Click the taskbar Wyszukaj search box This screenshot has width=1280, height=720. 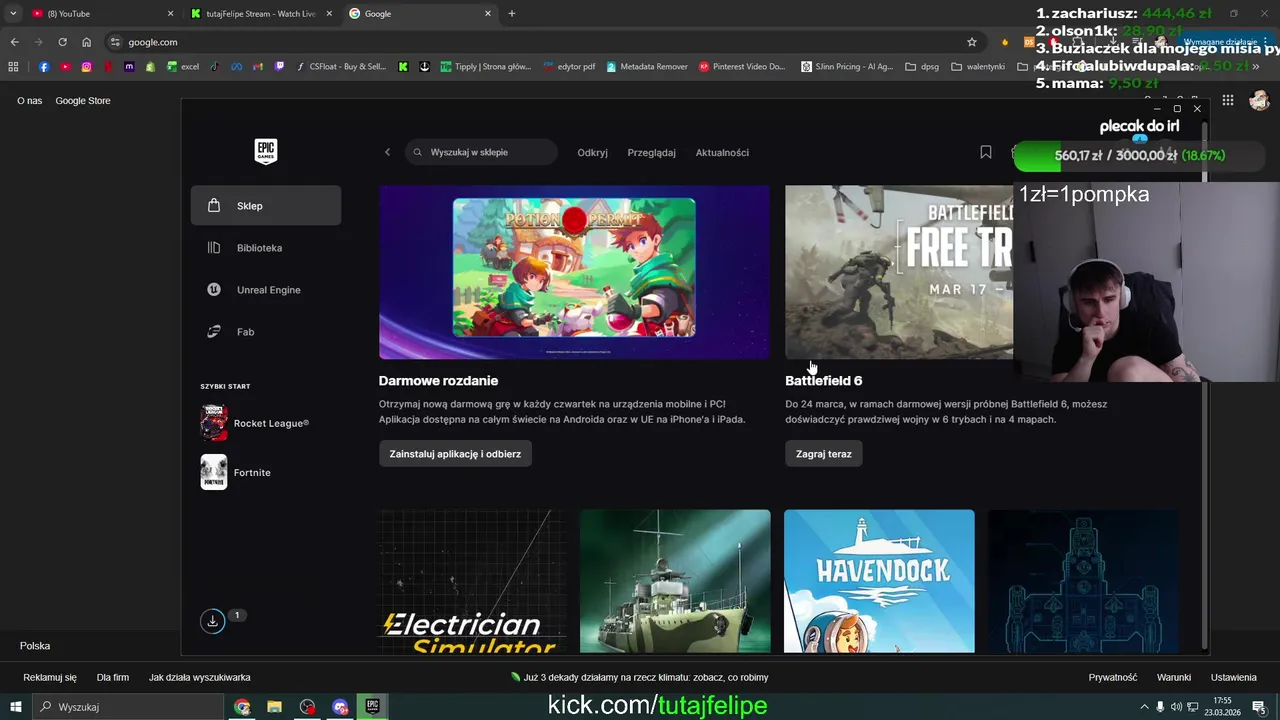(128, 707)
